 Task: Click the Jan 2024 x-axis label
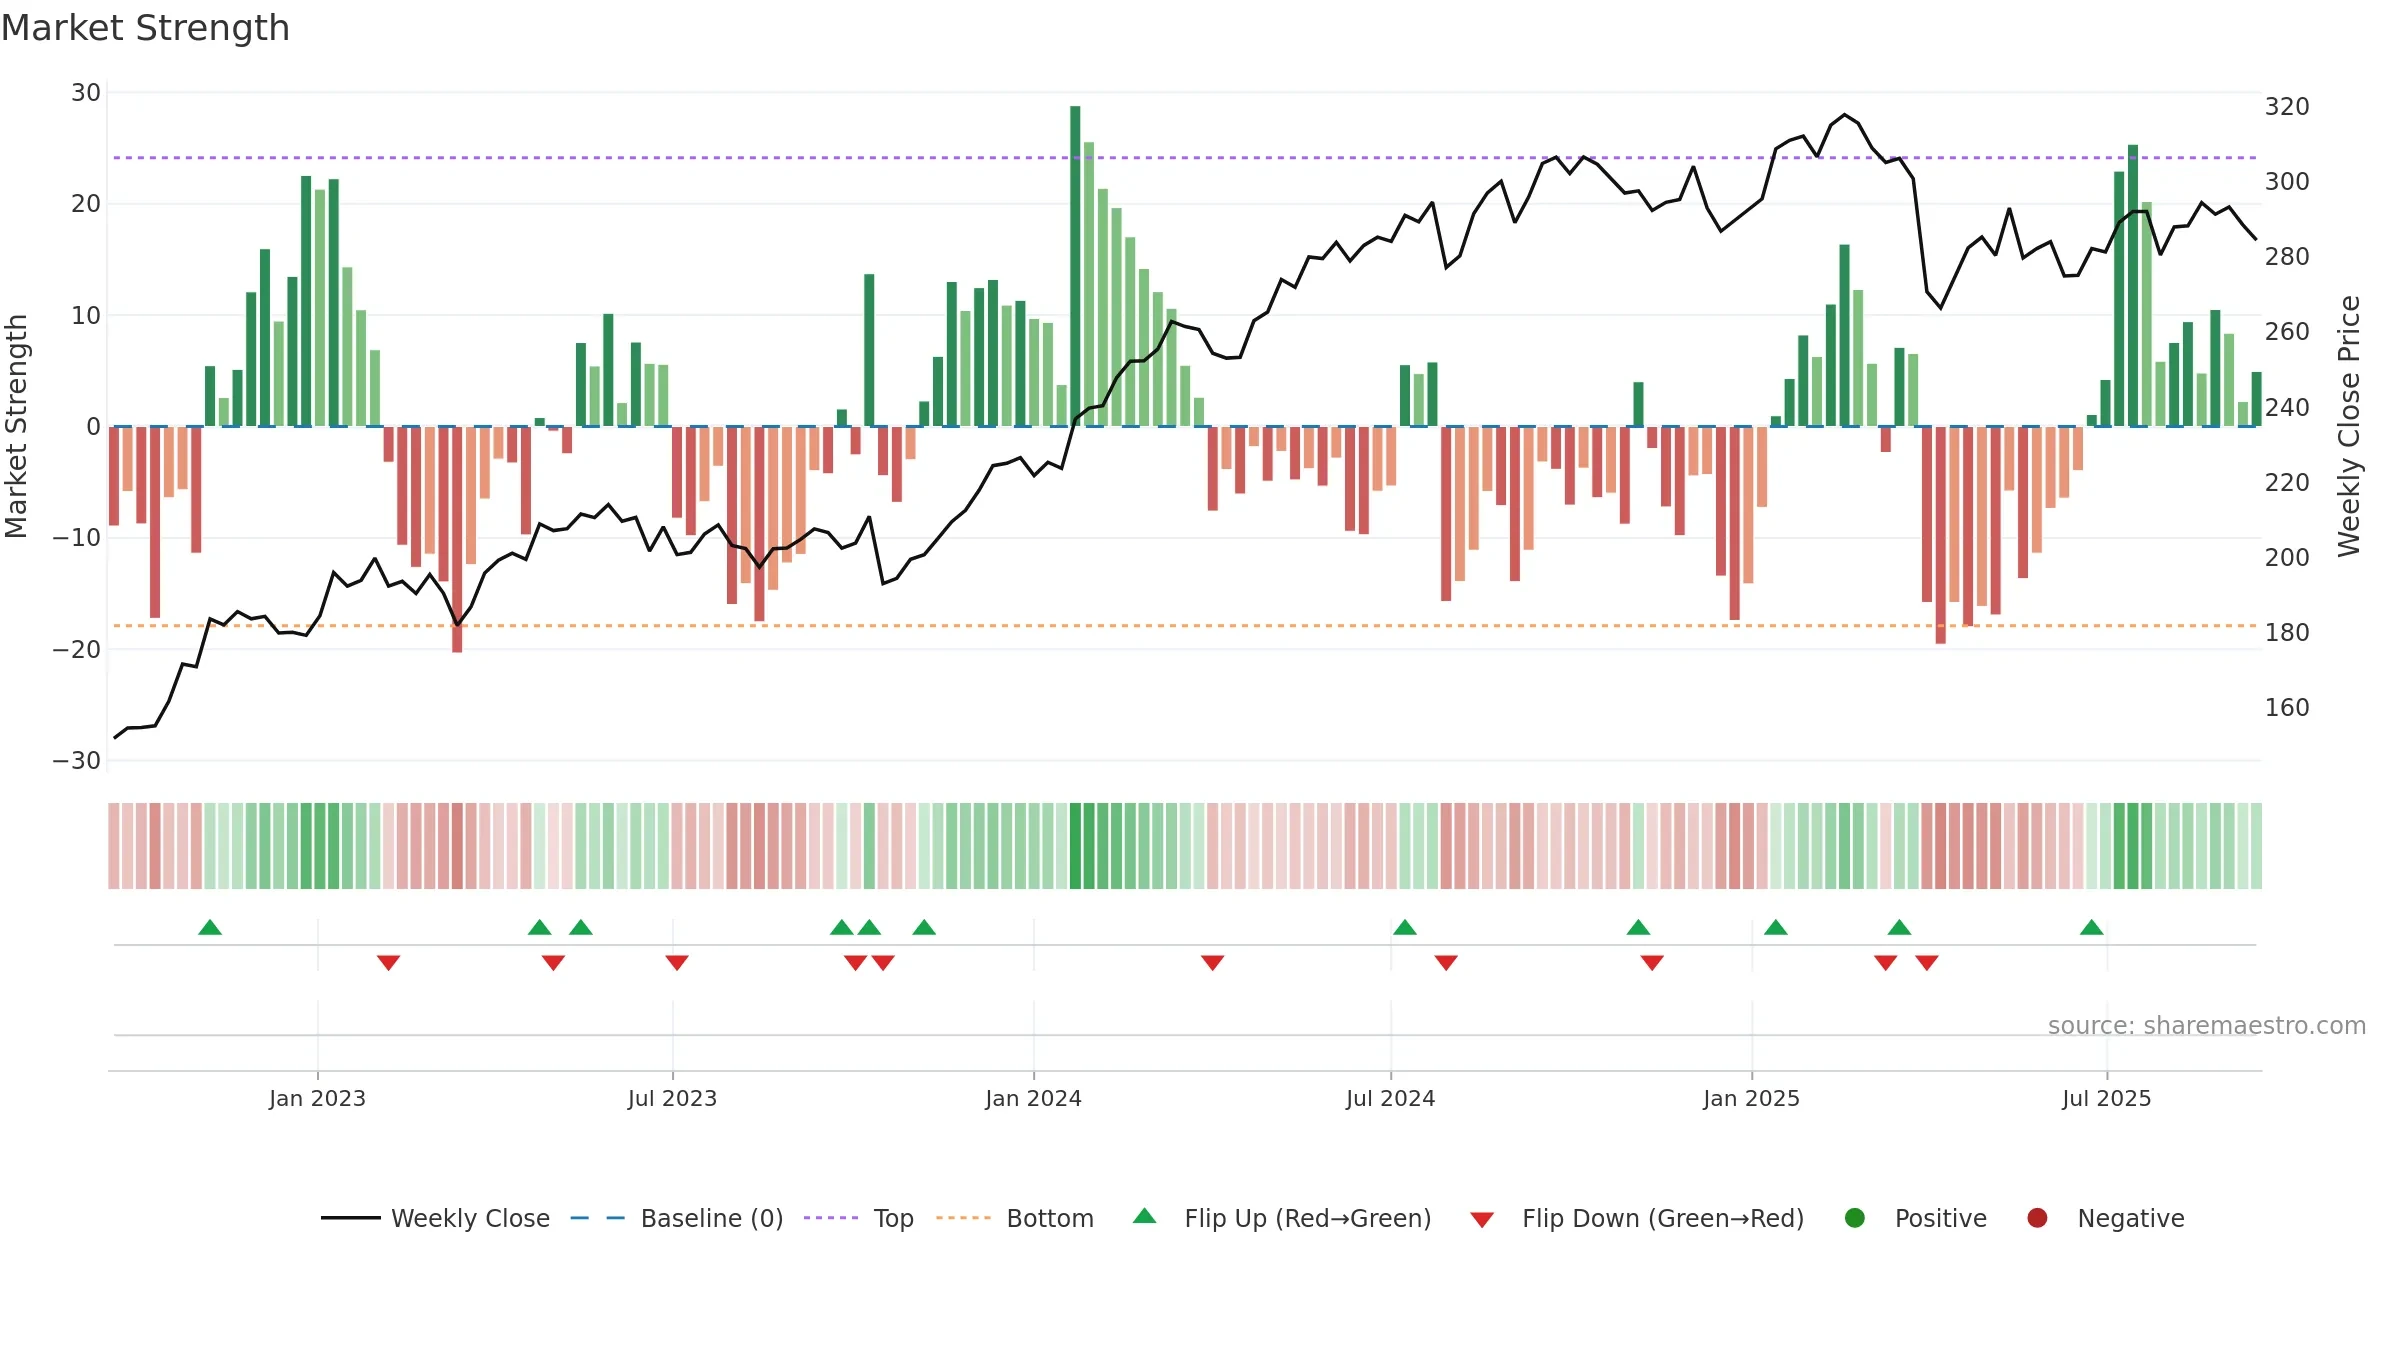click(x=1033, y=1098)
